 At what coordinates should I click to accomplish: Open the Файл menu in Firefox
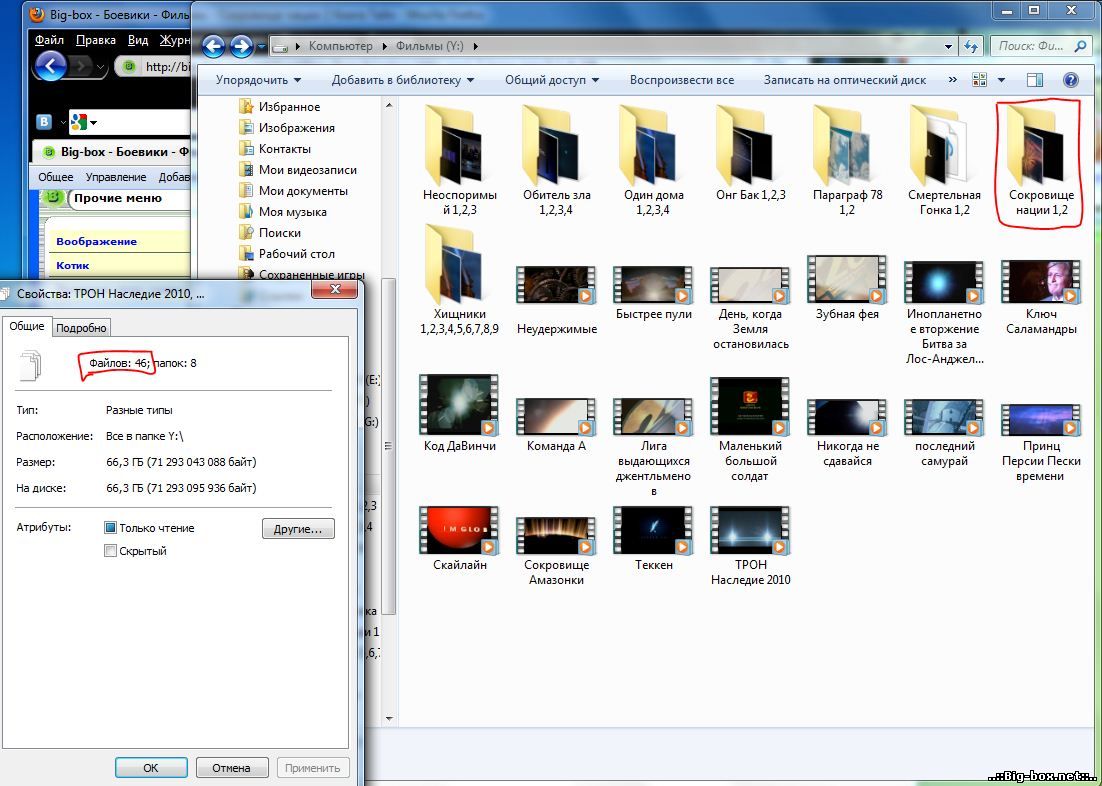point(49,40)
